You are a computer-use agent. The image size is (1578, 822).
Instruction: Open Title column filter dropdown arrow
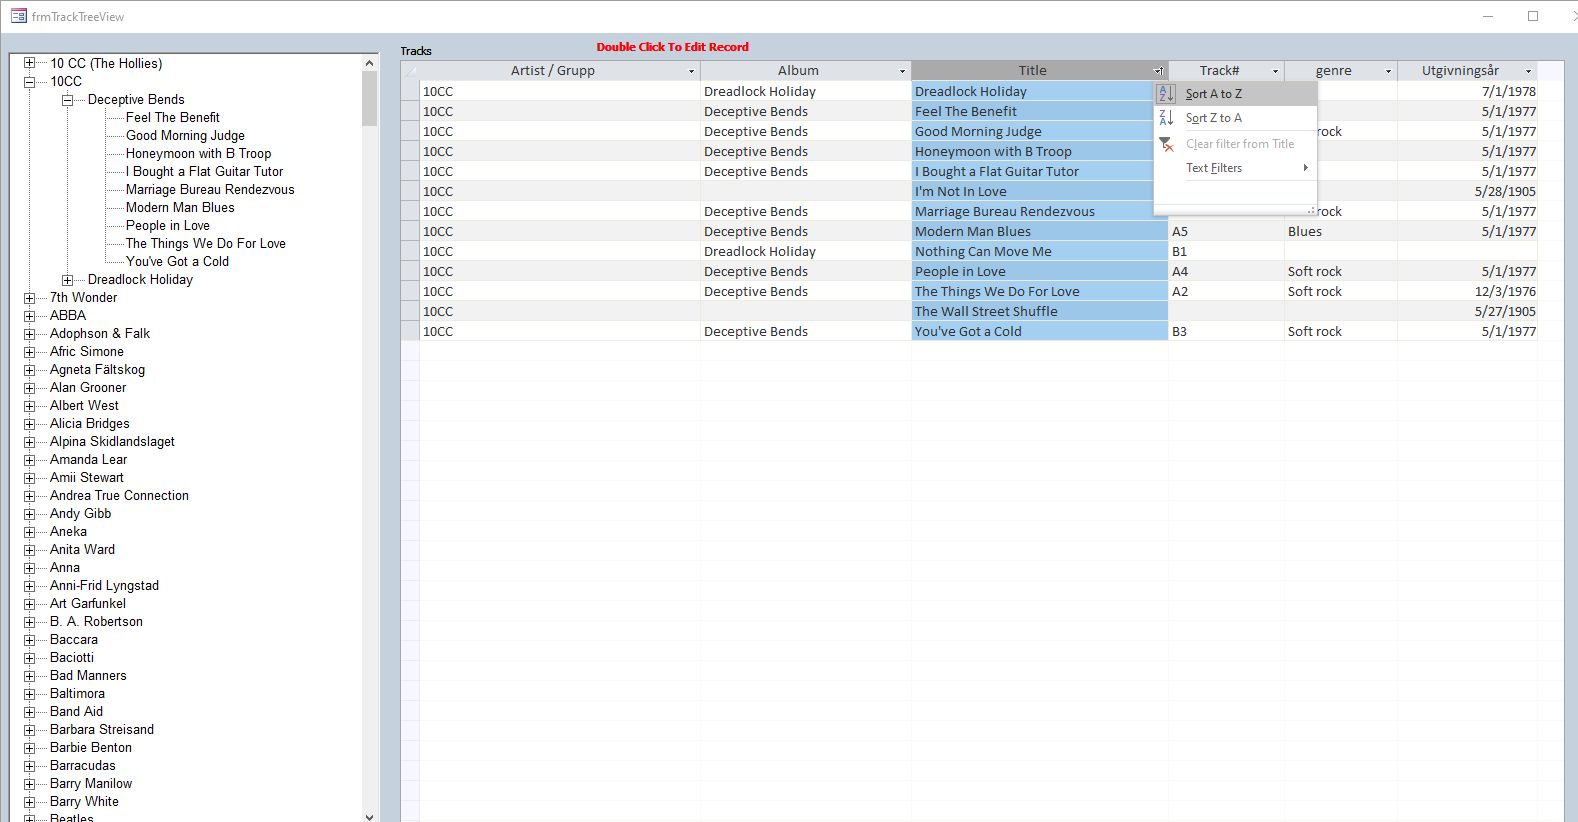tap(1158, 71)
